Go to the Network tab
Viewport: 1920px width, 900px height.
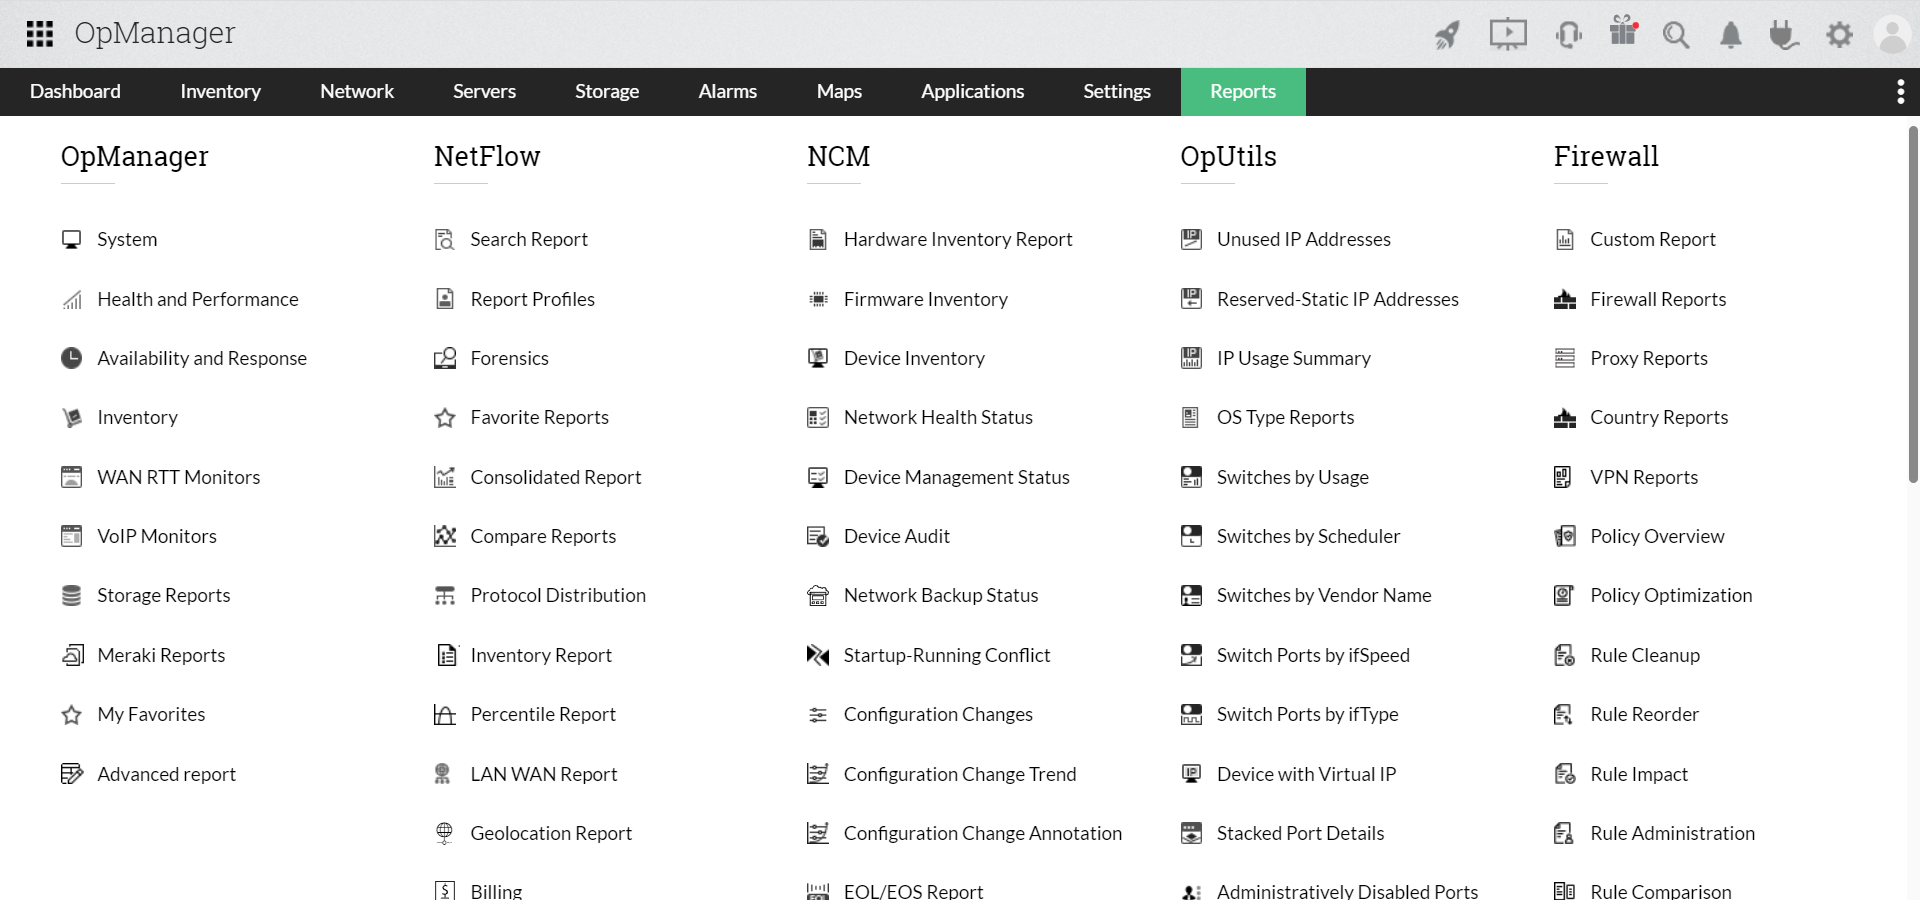357,92
